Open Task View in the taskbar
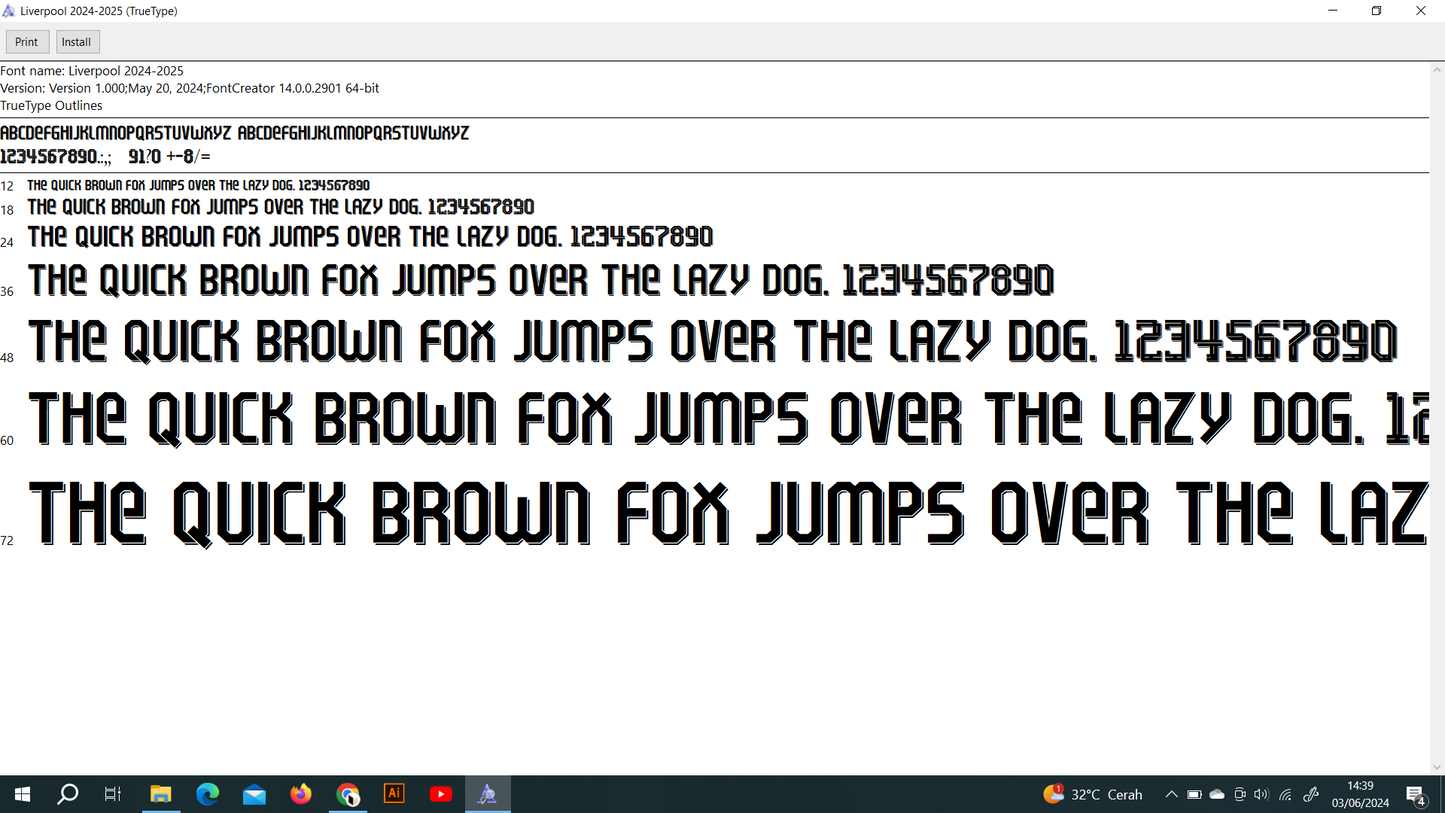The image size is (1445, 813). click(x=112, y=794)
